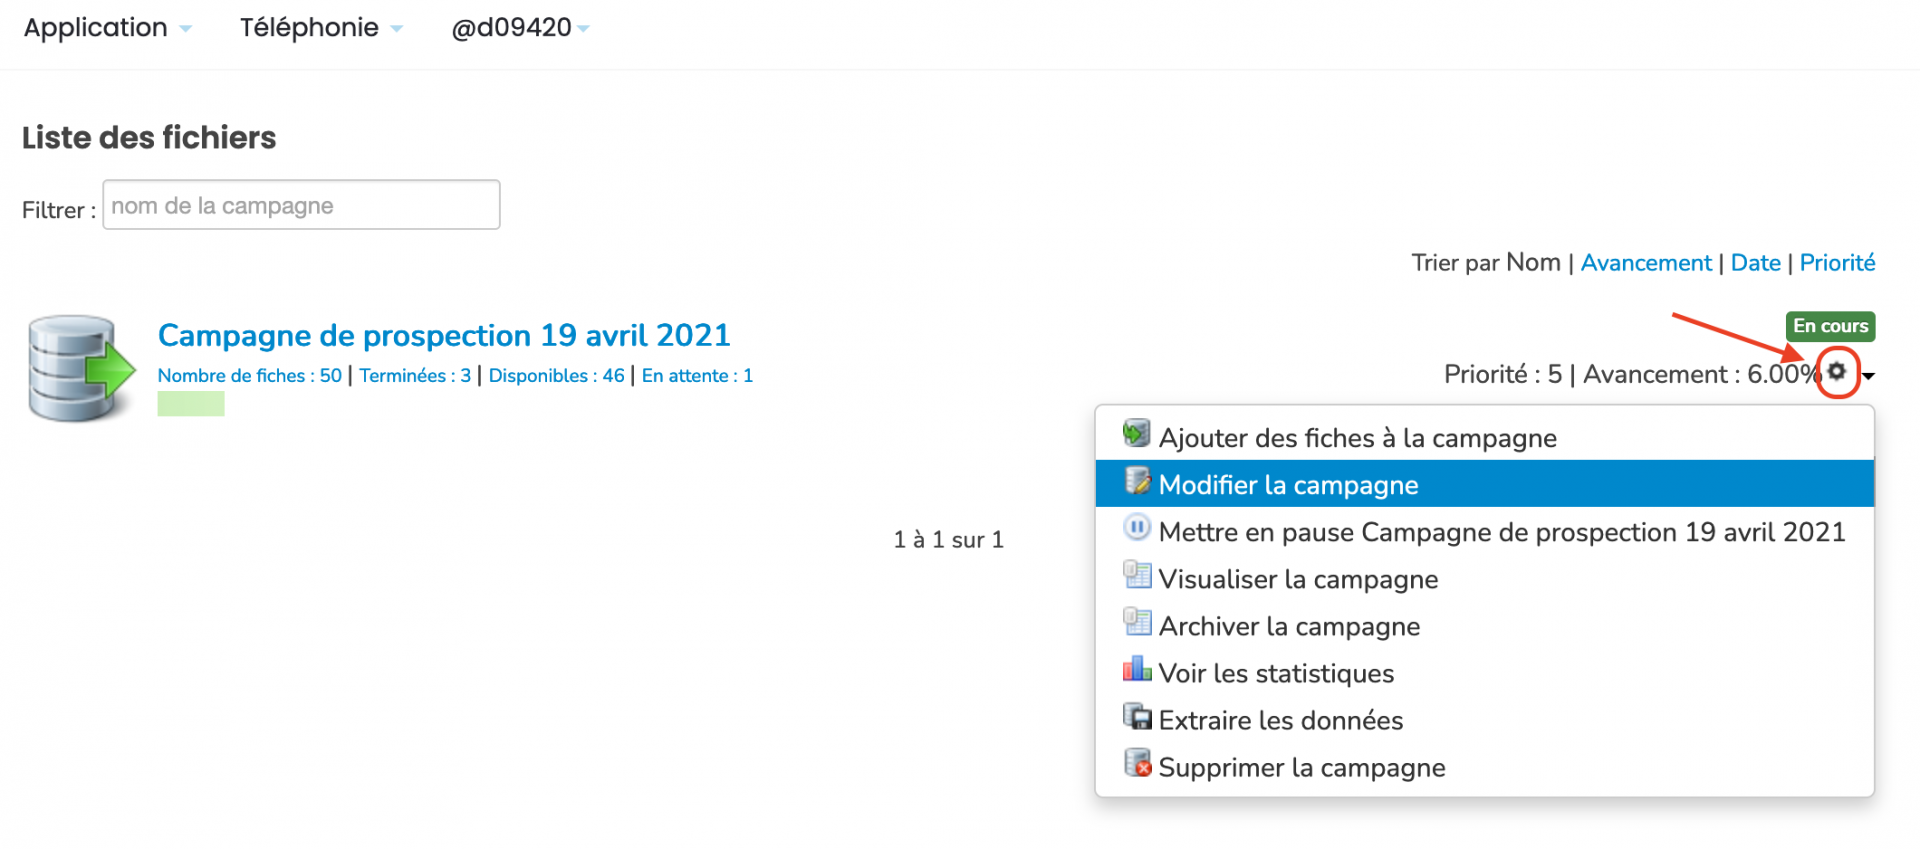Image resolution: width=1920 pixels, height=849 pixels.
Task: Open the Application dropdown menu
Action: pos(107,27)
